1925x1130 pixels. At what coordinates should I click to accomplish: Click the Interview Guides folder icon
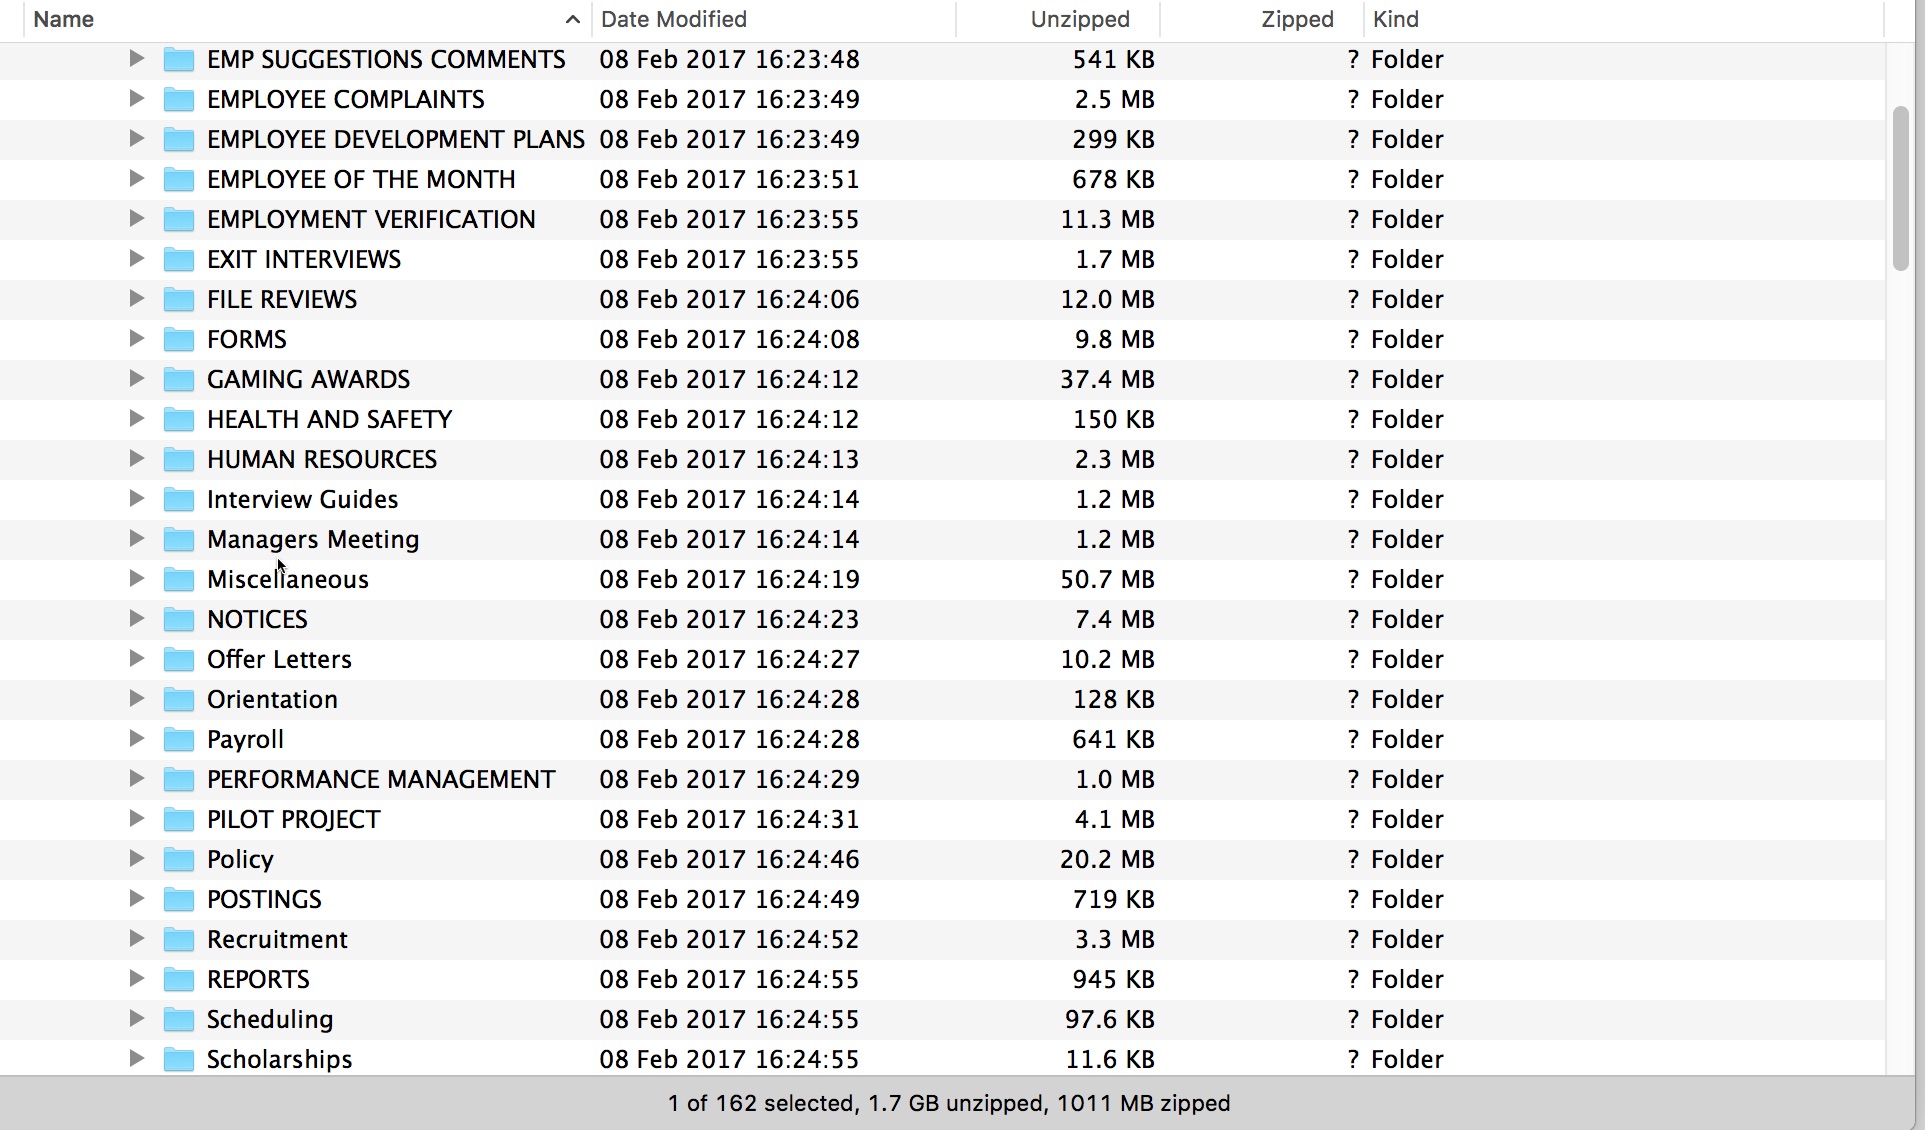tap(179, 500)
